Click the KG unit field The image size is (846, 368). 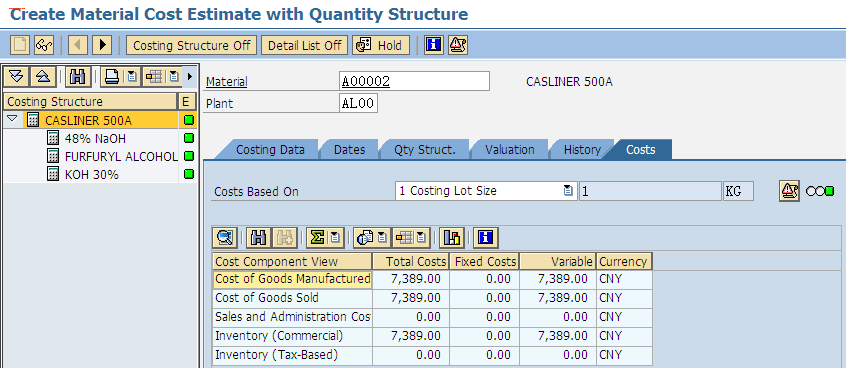738,191
